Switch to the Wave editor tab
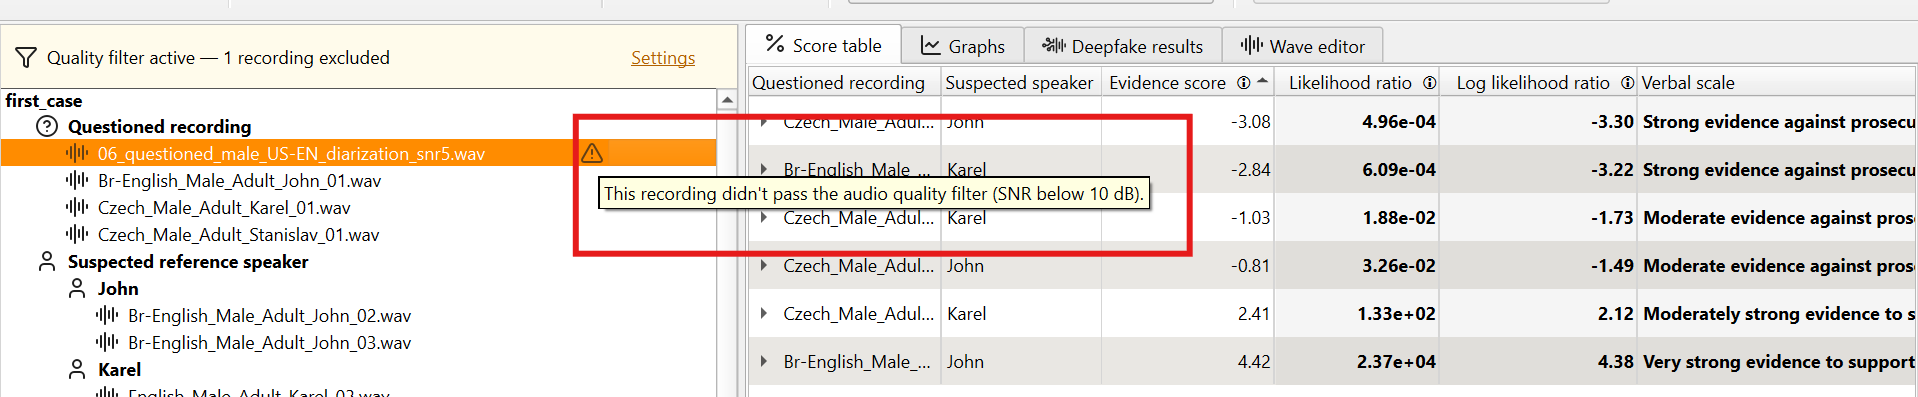 pyautogui.click(x=1303, y=46)
